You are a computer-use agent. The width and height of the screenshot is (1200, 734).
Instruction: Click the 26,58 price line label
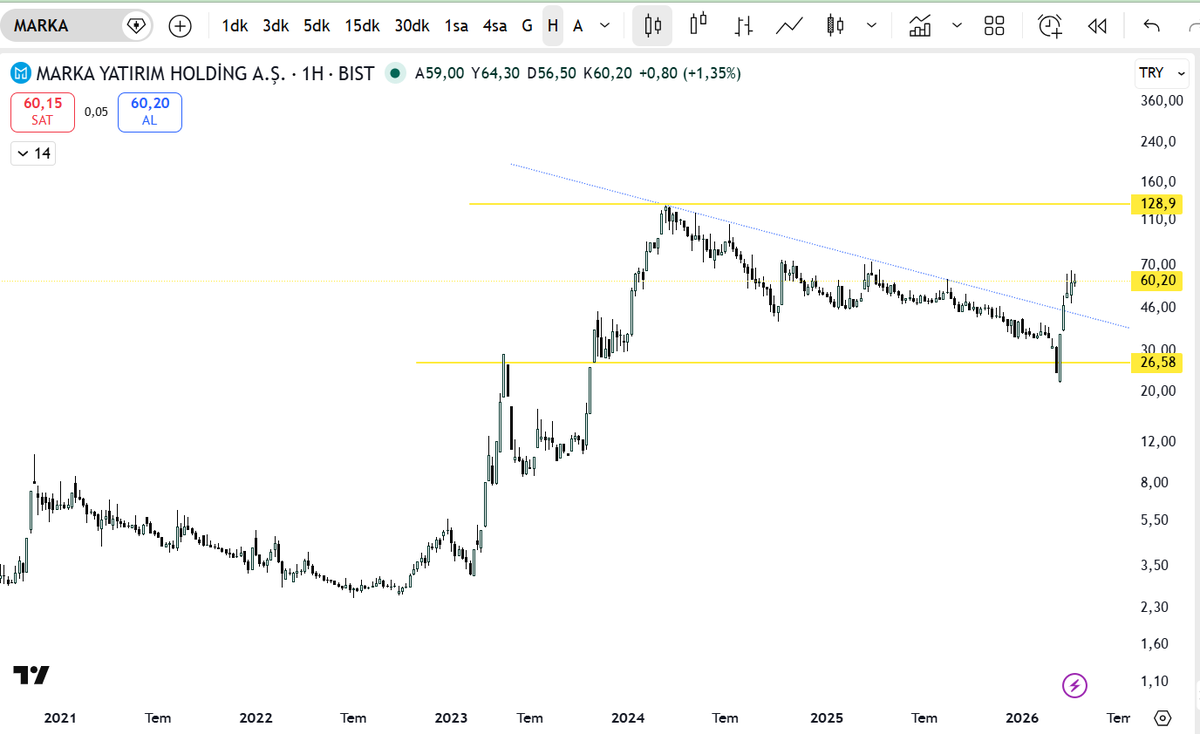pos(1159,362)
